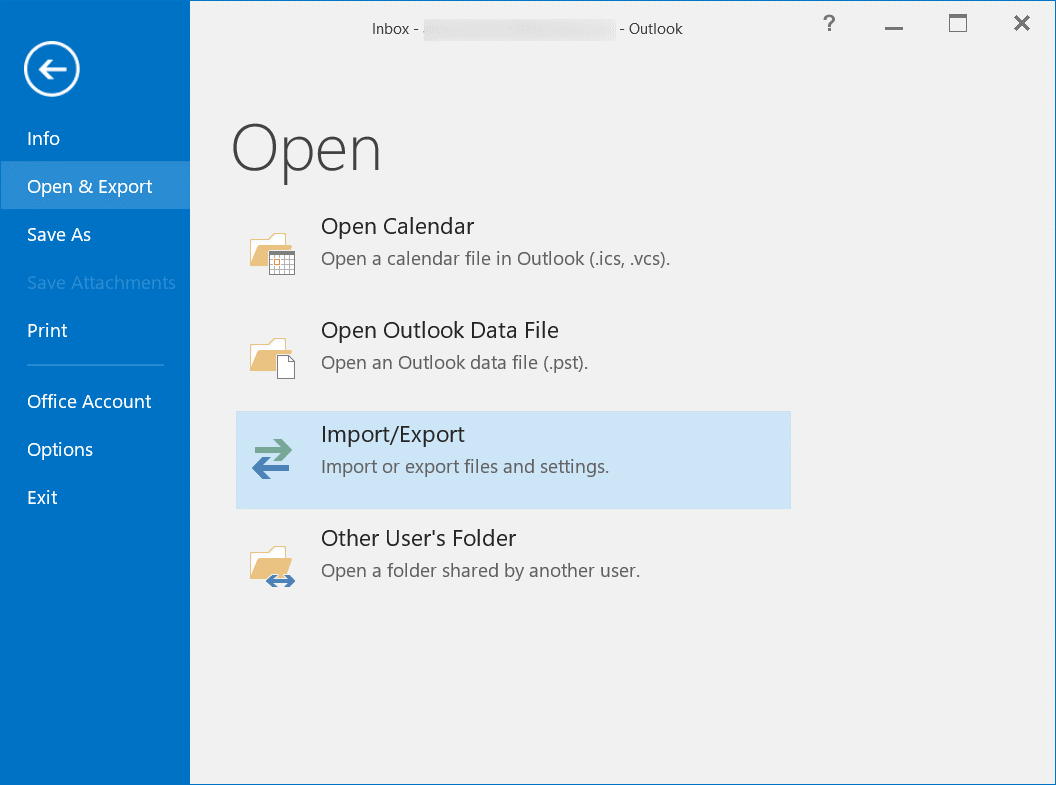Click the Import/Export arrows icon
This screenshot has width=1056, height=785.
click(x=272, y=458)
